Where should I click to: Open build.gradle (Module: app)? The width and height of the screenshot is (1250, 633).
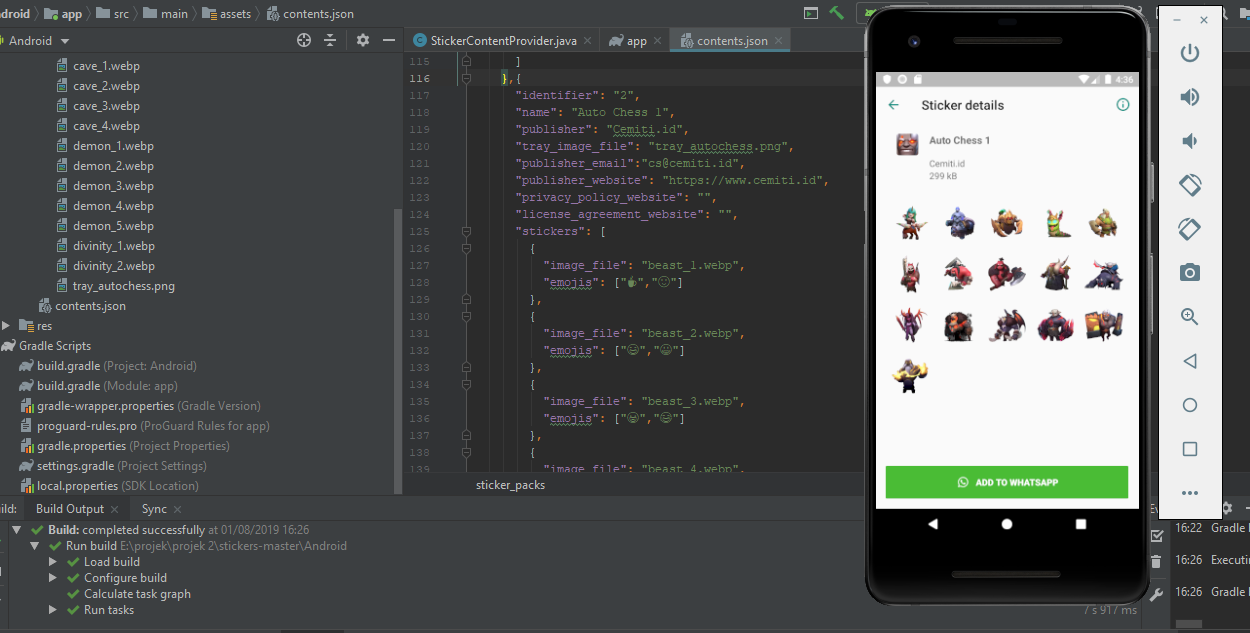[99, 386]
